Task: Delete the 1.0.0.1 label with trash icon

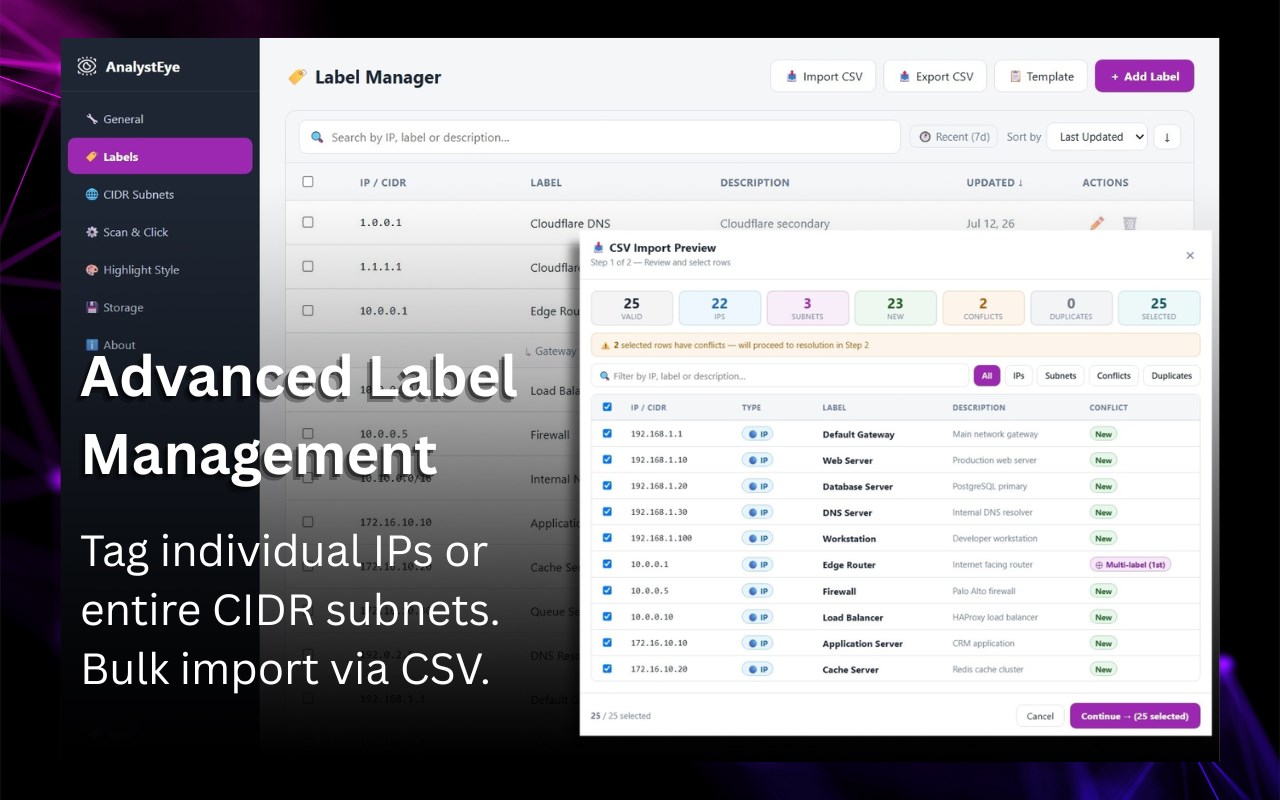Action: (x=1129, y=223)
